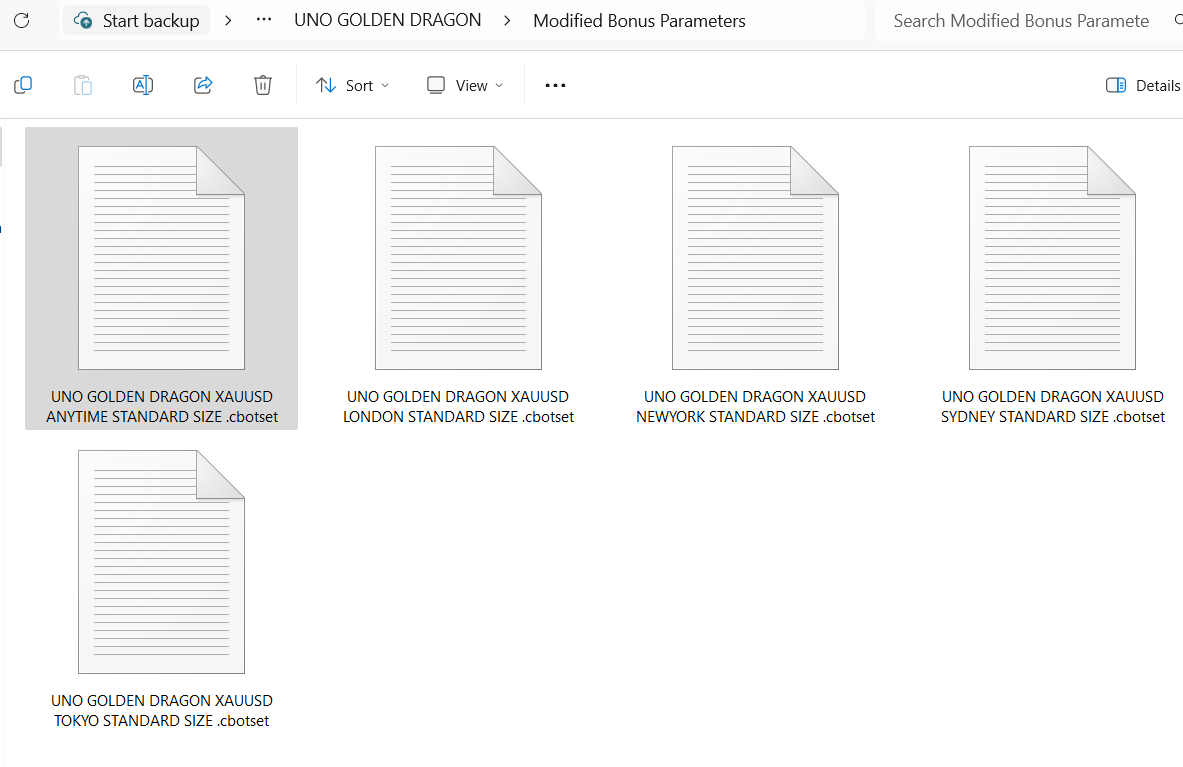Image resolution: width=1183 pixels, height=767 pixels.
Task: Open the See more three-dots menu
Action: click(x=555, y=86)
